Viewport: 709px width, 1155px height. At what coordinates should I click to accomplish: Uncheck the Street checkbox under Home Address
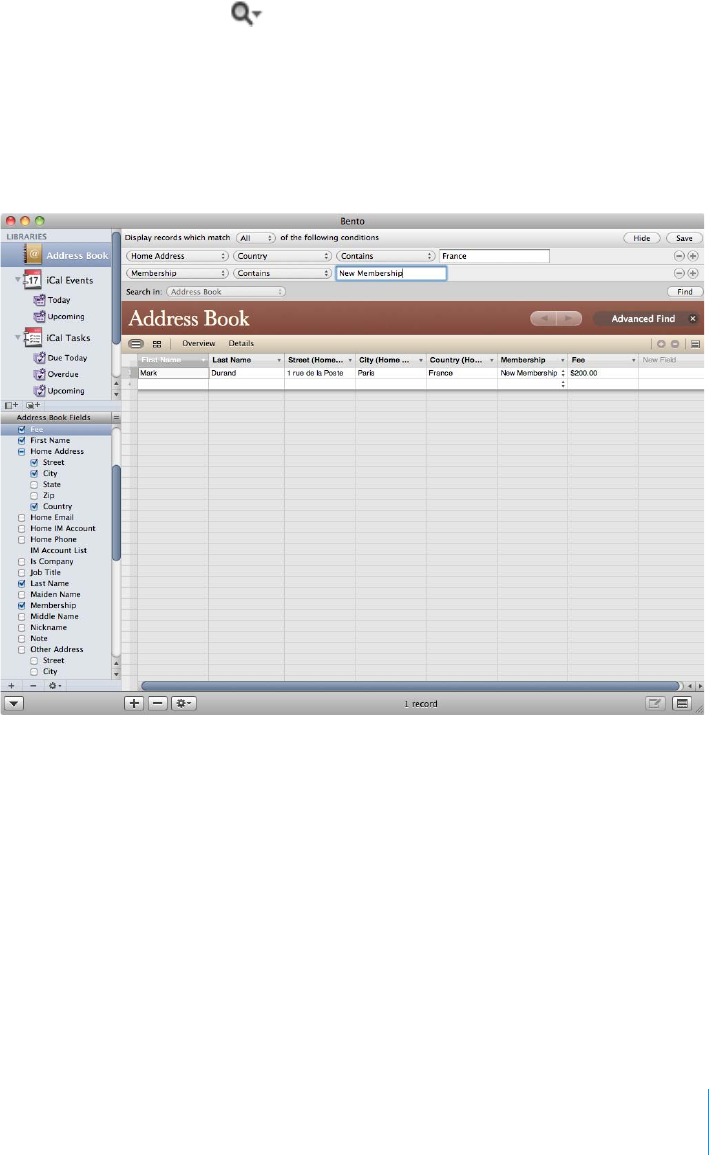coord(34,463)
